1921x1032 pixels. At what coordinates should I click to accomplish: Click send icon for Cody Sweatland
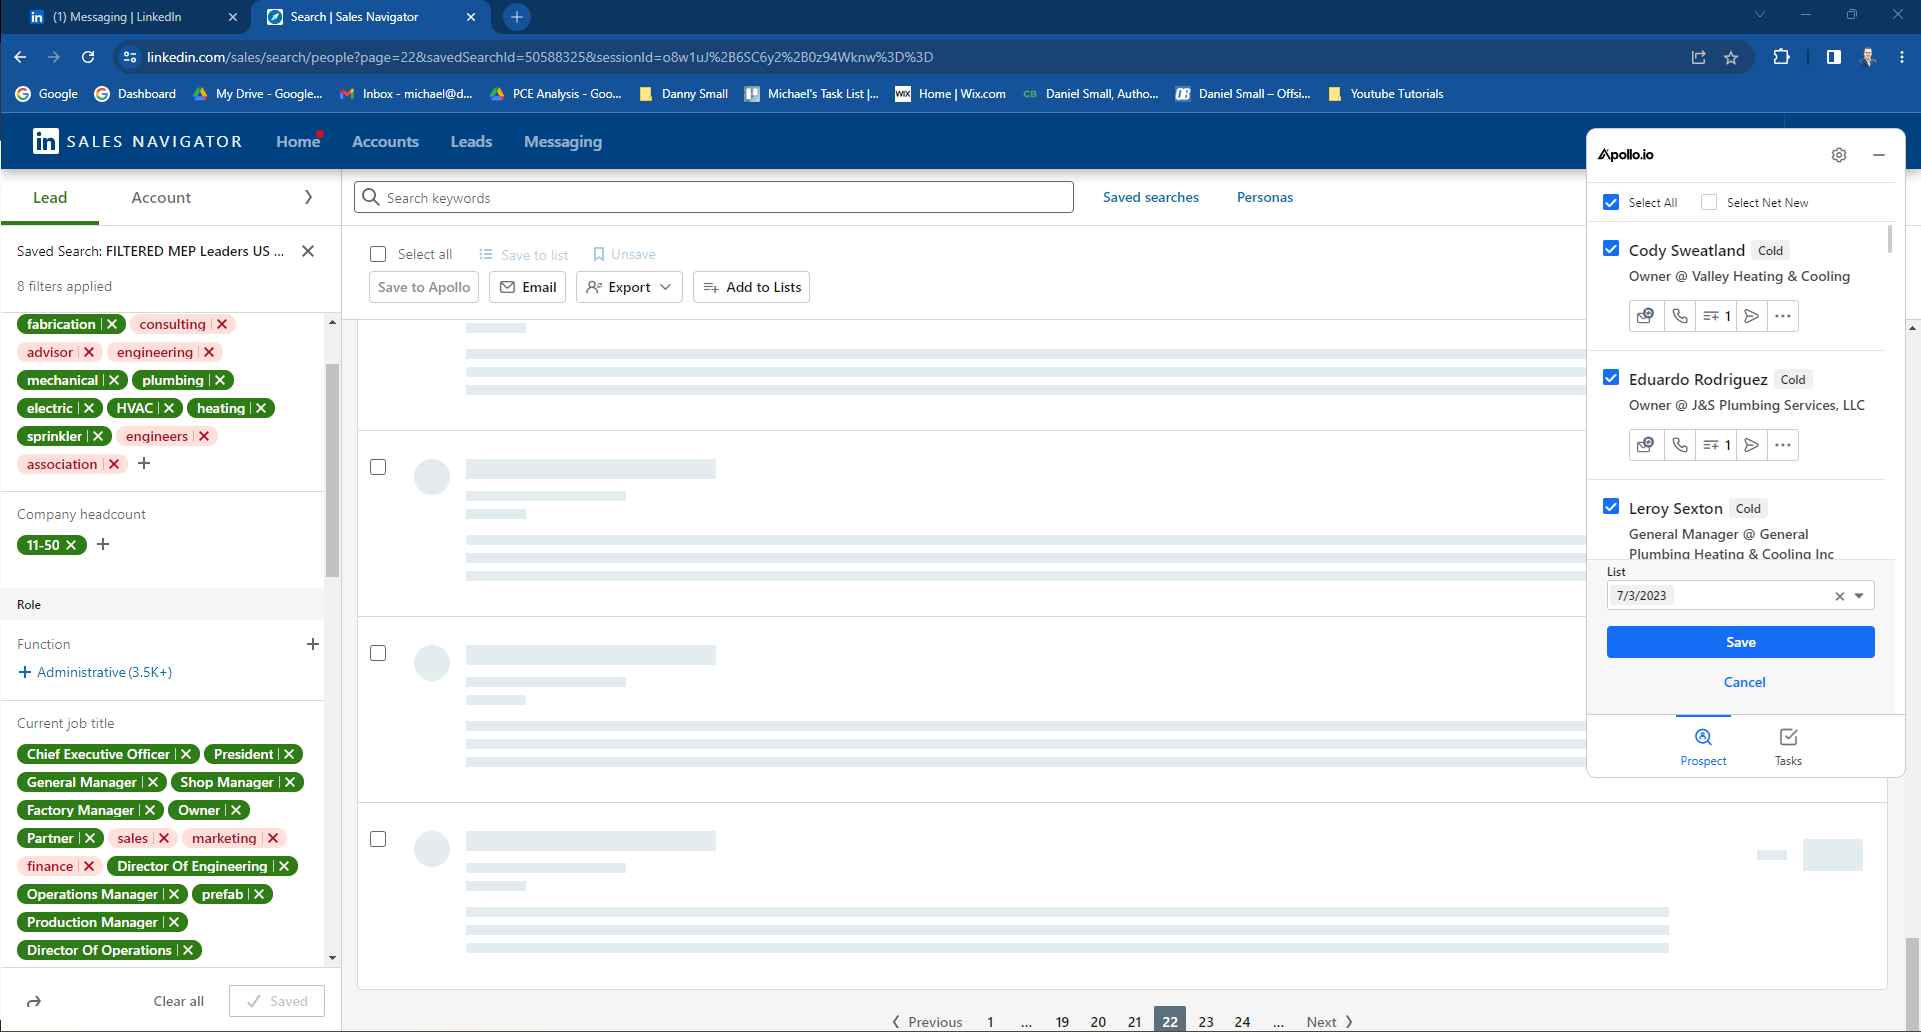(x=1751, y=316)
